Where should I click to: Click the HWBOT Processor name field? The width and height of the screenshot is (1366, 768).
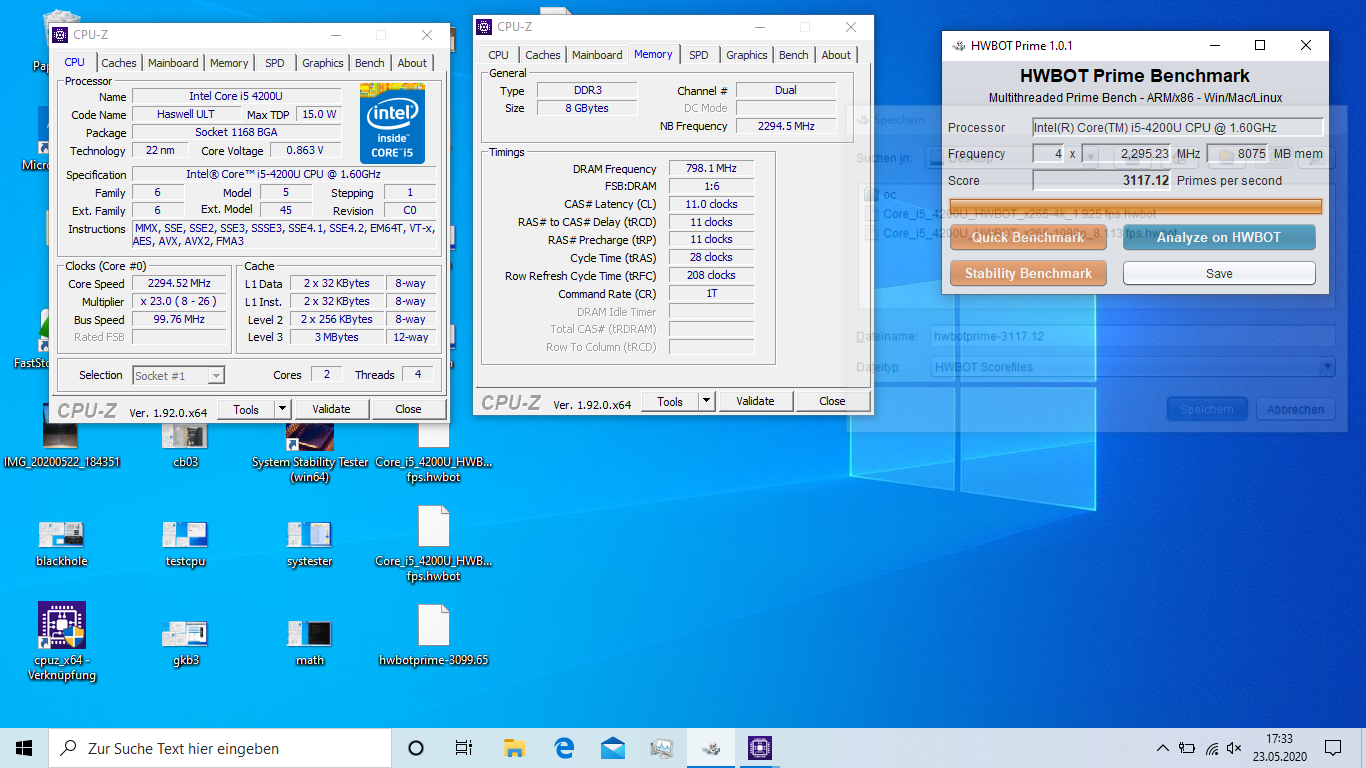click(1178, 127)
